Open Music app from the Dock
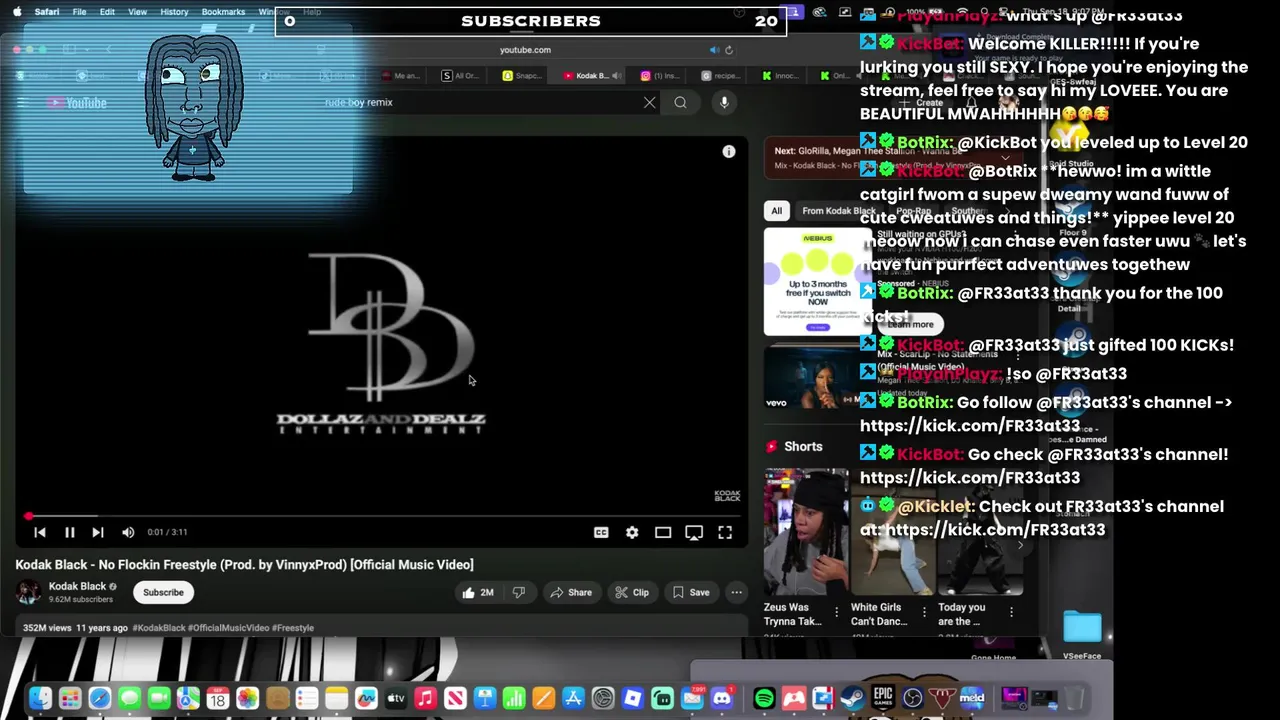This screenshot has width=1280, height=720. 425,698
